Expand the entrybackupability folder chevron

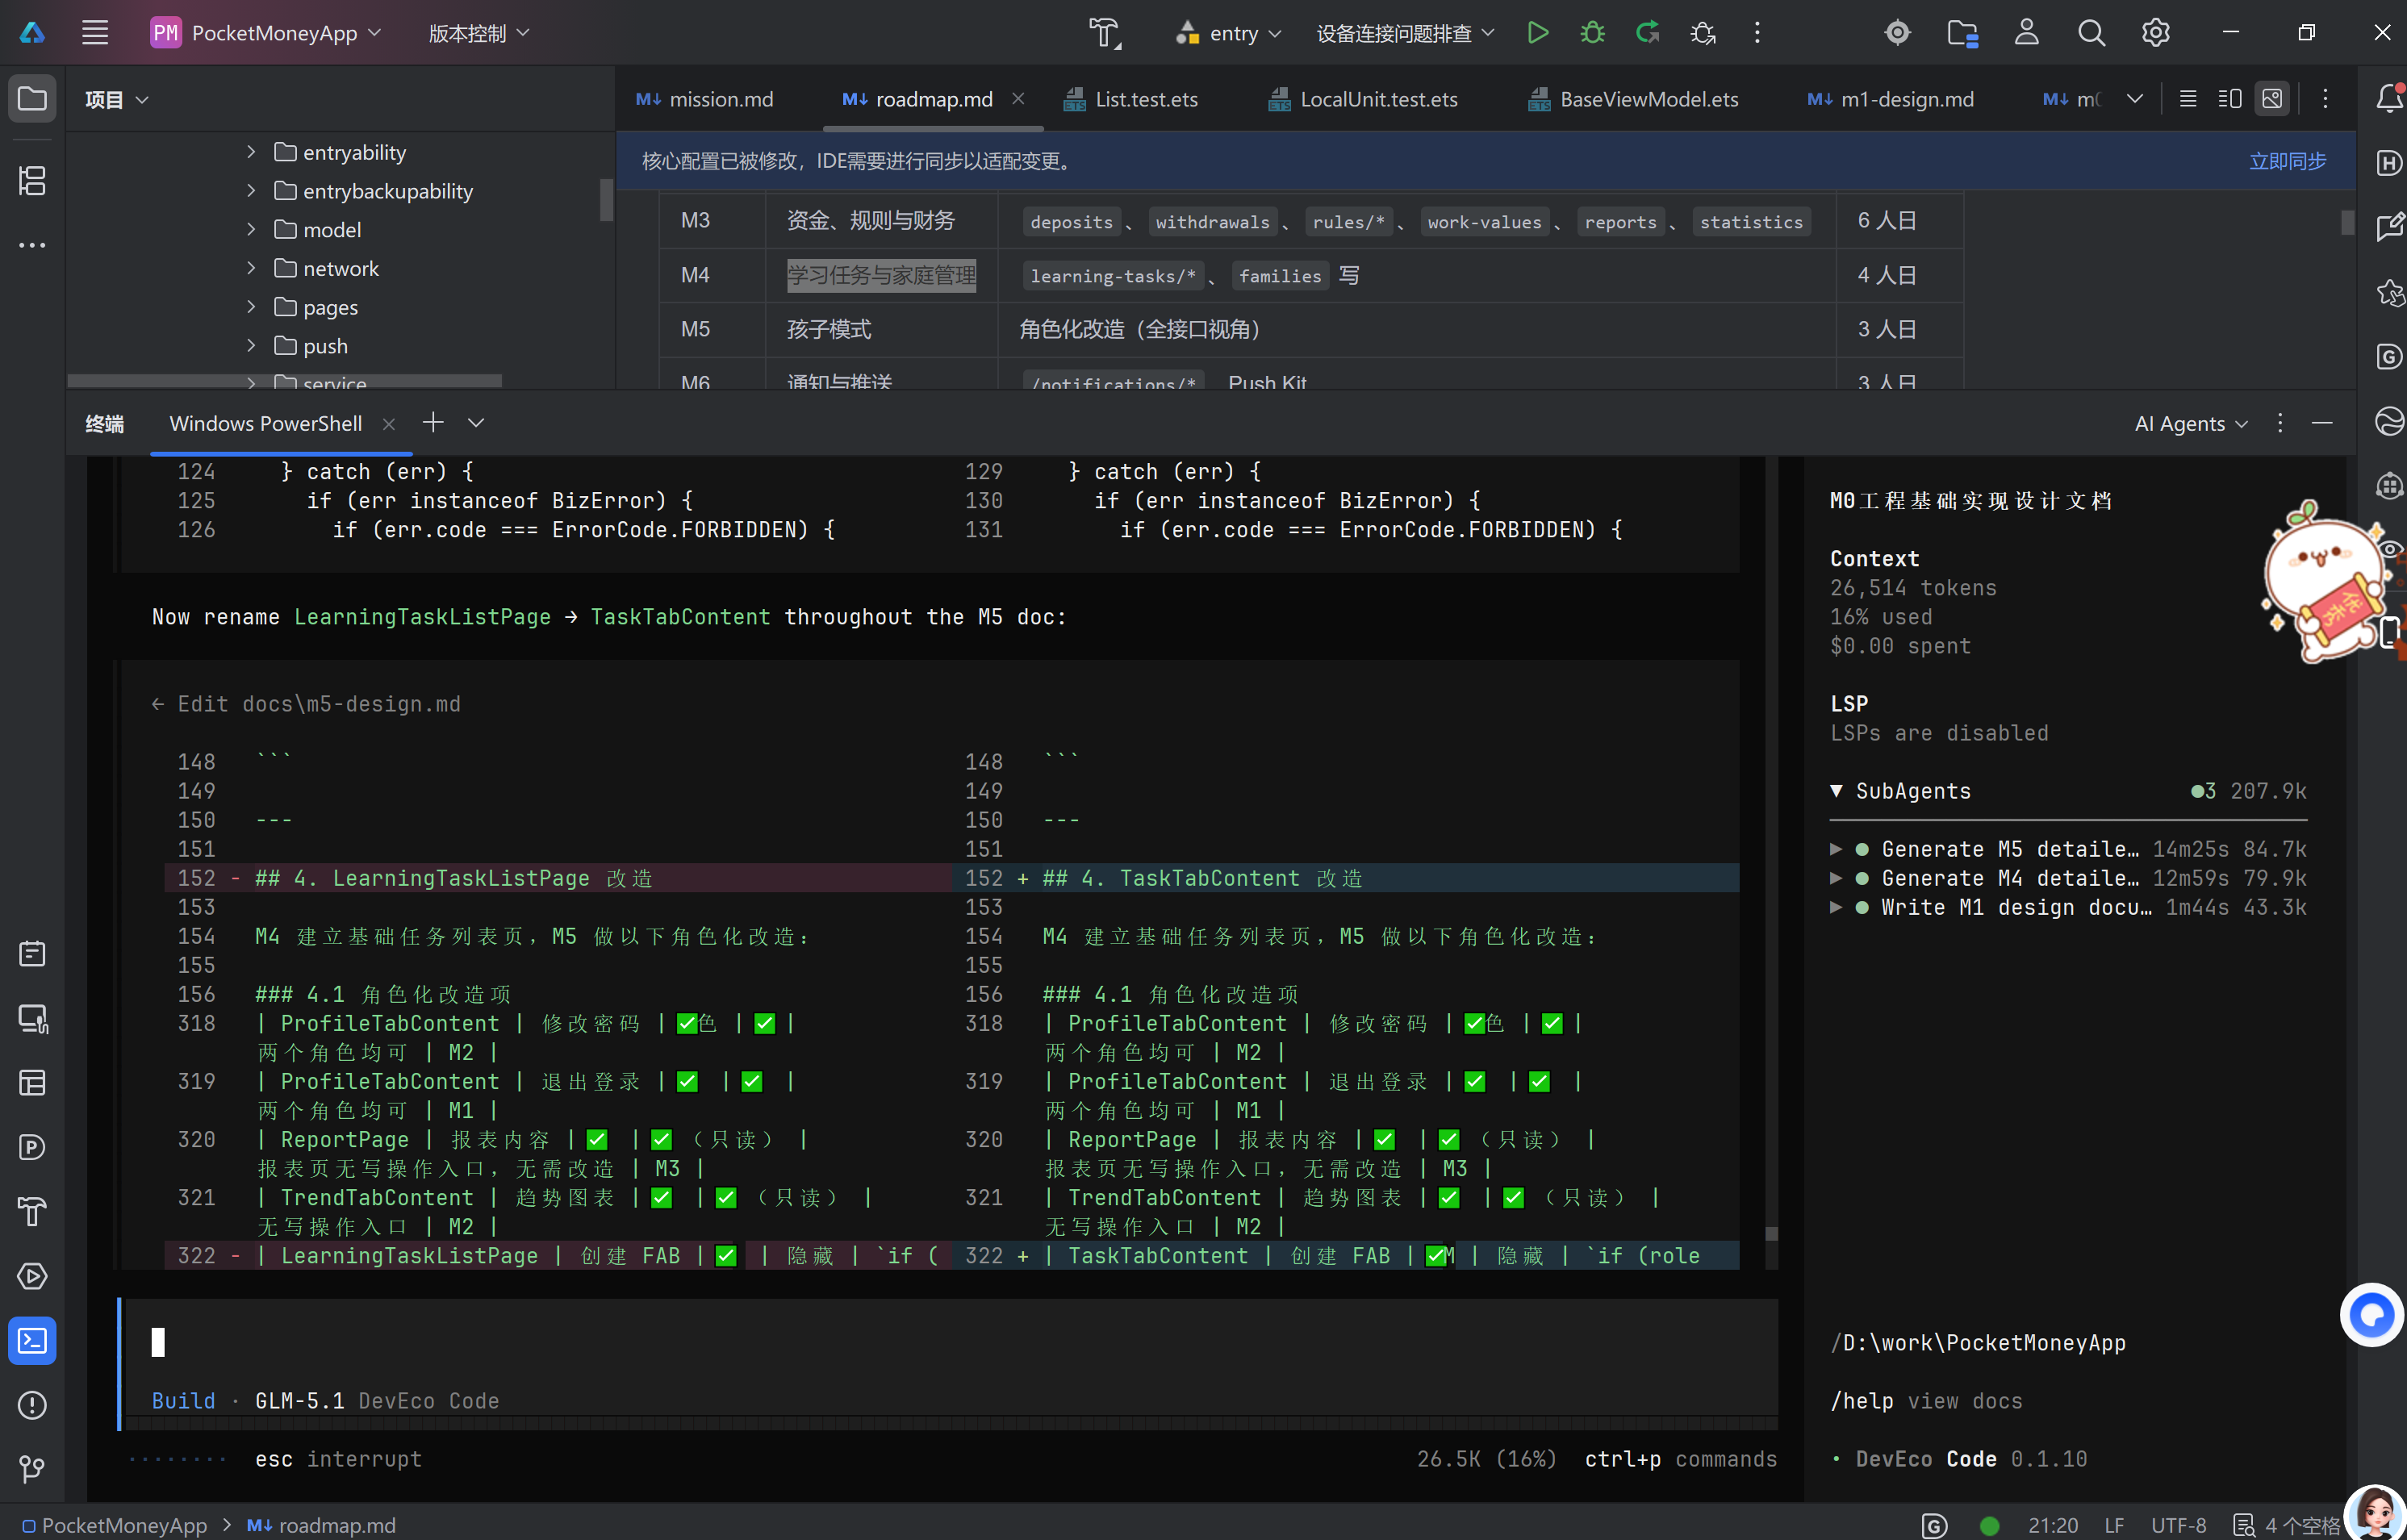[x=251, y=191]
